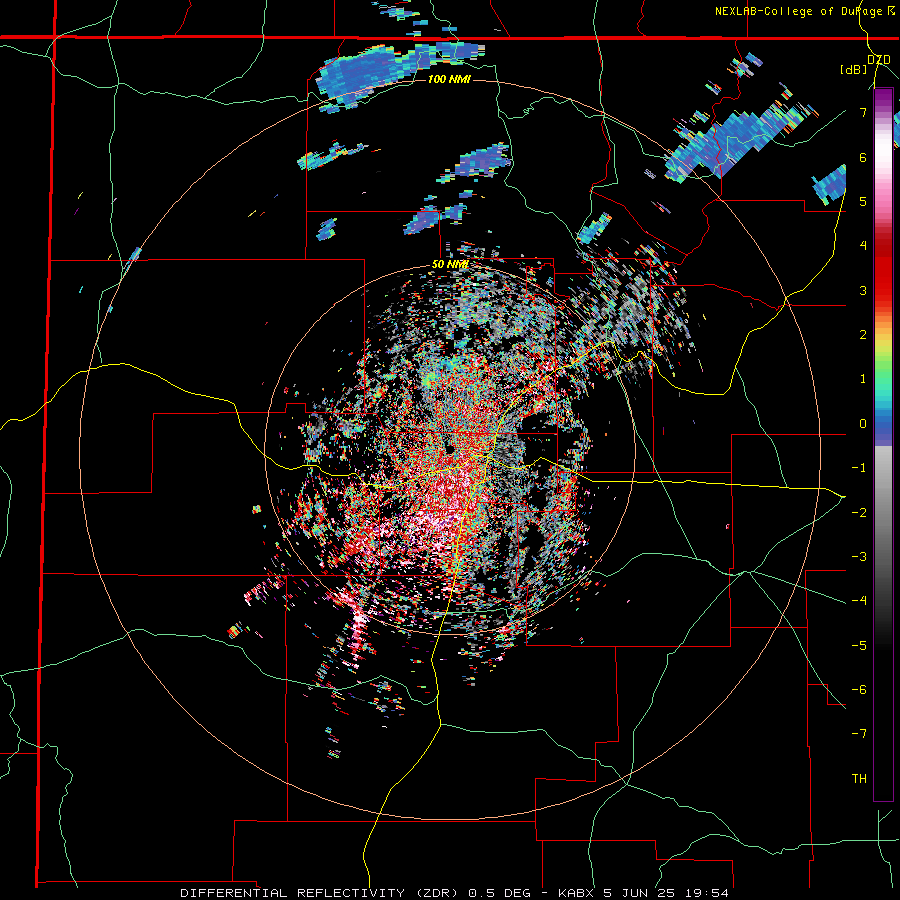Select the "KABX" radar ID in caption
This screenshot has width=900, height=900.
point(577,893)
